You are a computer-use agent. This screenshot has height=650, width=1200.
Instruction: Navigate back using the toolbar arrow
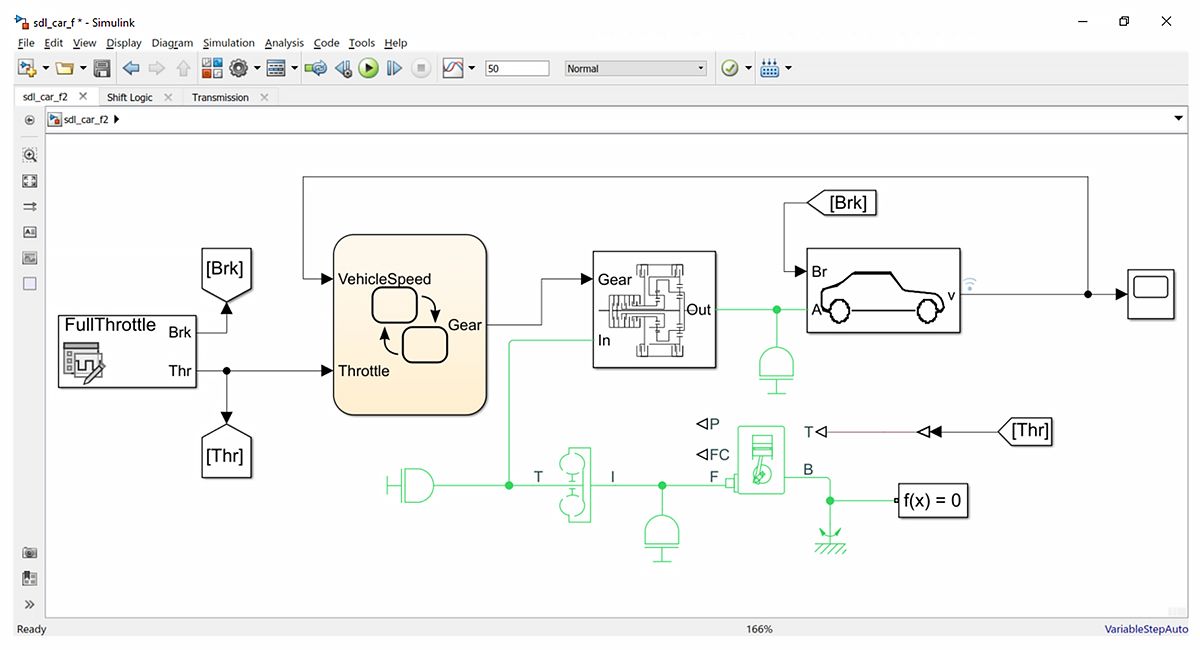(131, 68)
